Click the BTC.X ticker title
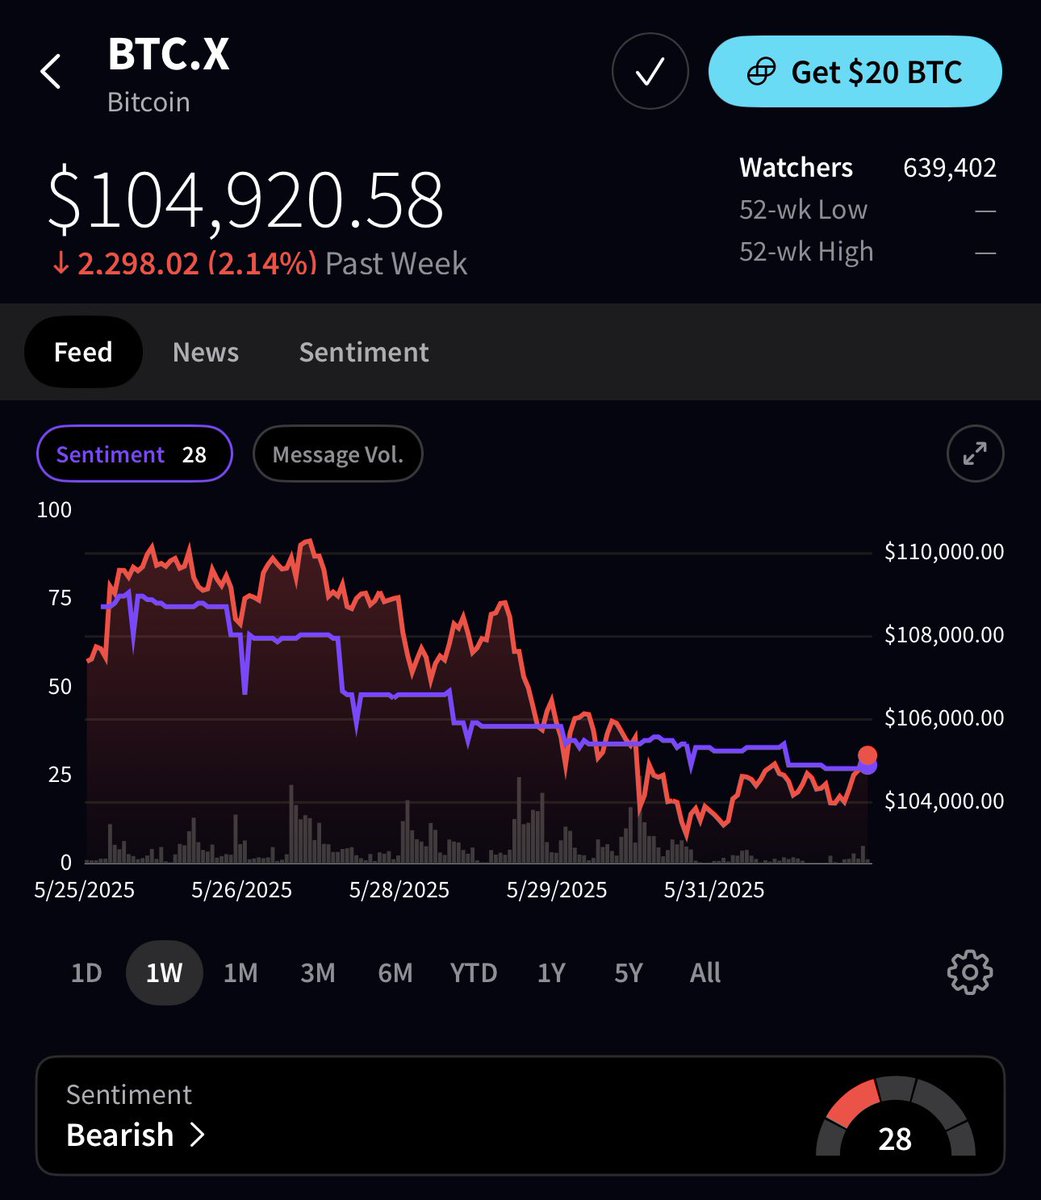Viewport: 1041px width, 1200px height. click(168, 54)
